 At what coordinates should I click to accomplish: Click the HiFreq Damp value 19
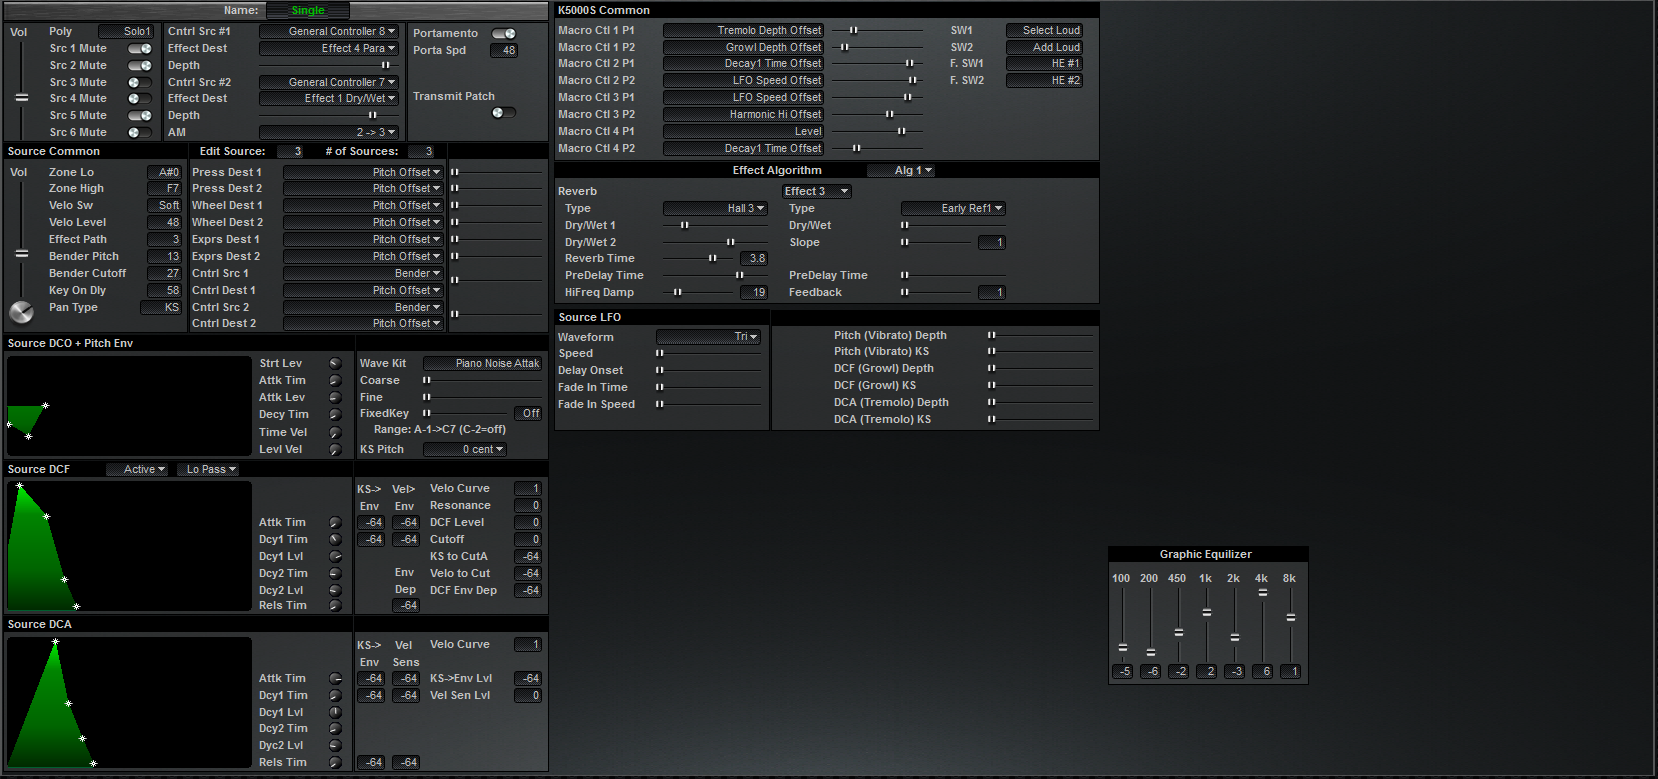pos(754,293)
